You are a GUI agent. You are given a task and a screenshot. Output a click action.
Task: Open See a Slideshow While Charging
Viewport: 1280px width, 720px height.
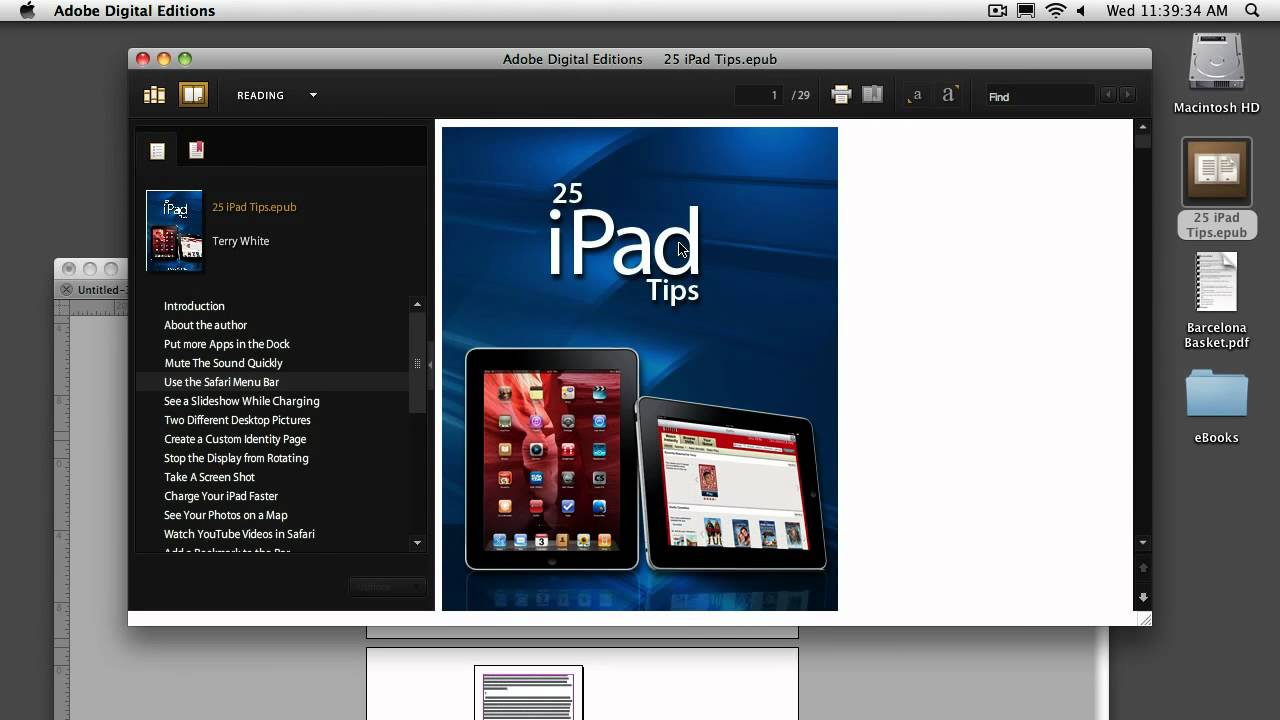(242, 401)
